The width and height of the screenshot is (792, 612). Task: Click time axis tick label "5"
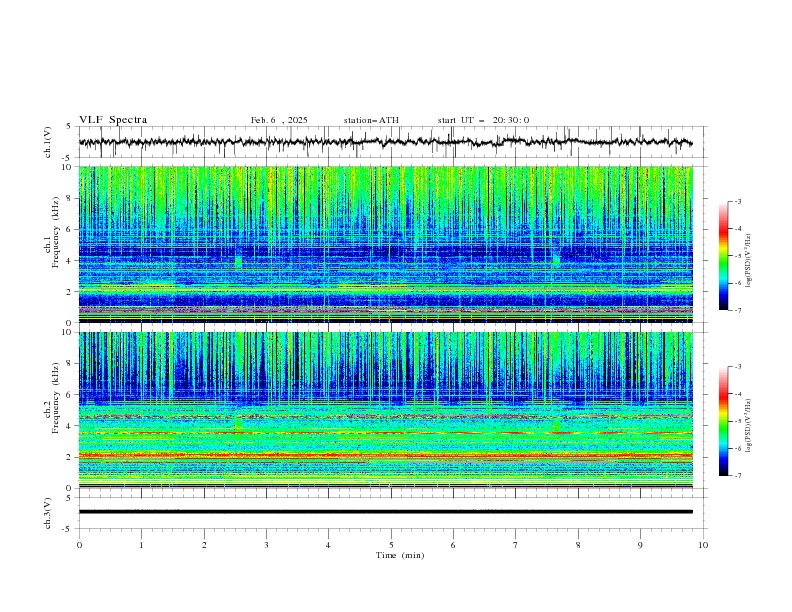tap(391, 545)
